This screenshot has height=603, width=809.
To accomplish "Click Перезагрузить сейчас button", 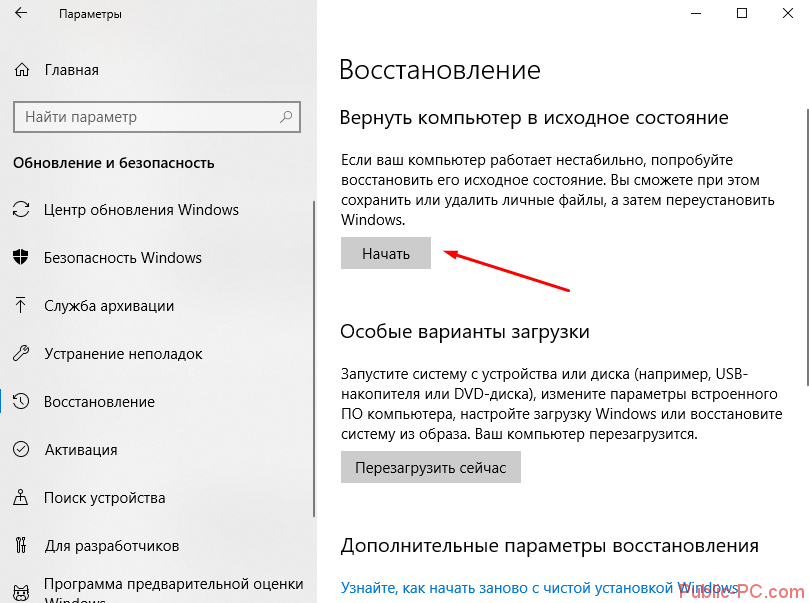I will pos(430,467).
